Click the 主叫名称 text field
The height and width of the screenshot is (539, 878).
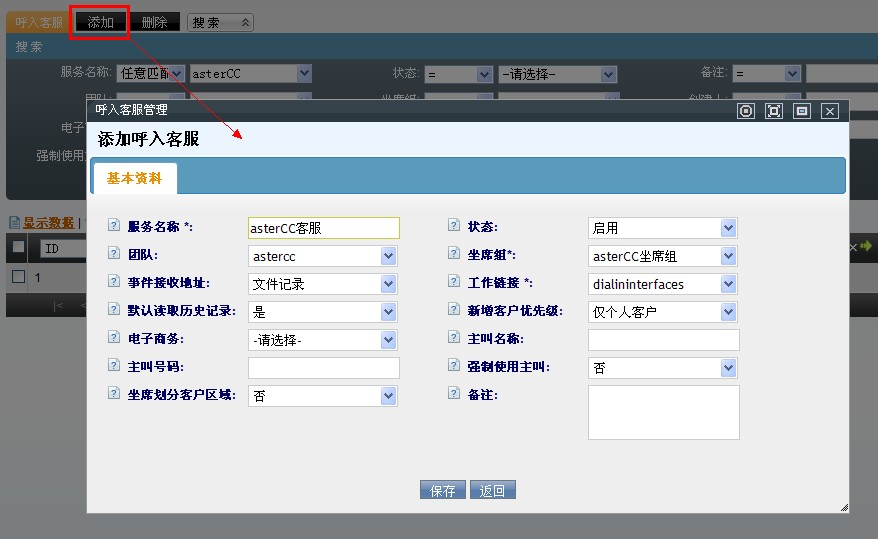tap(663, 340)
